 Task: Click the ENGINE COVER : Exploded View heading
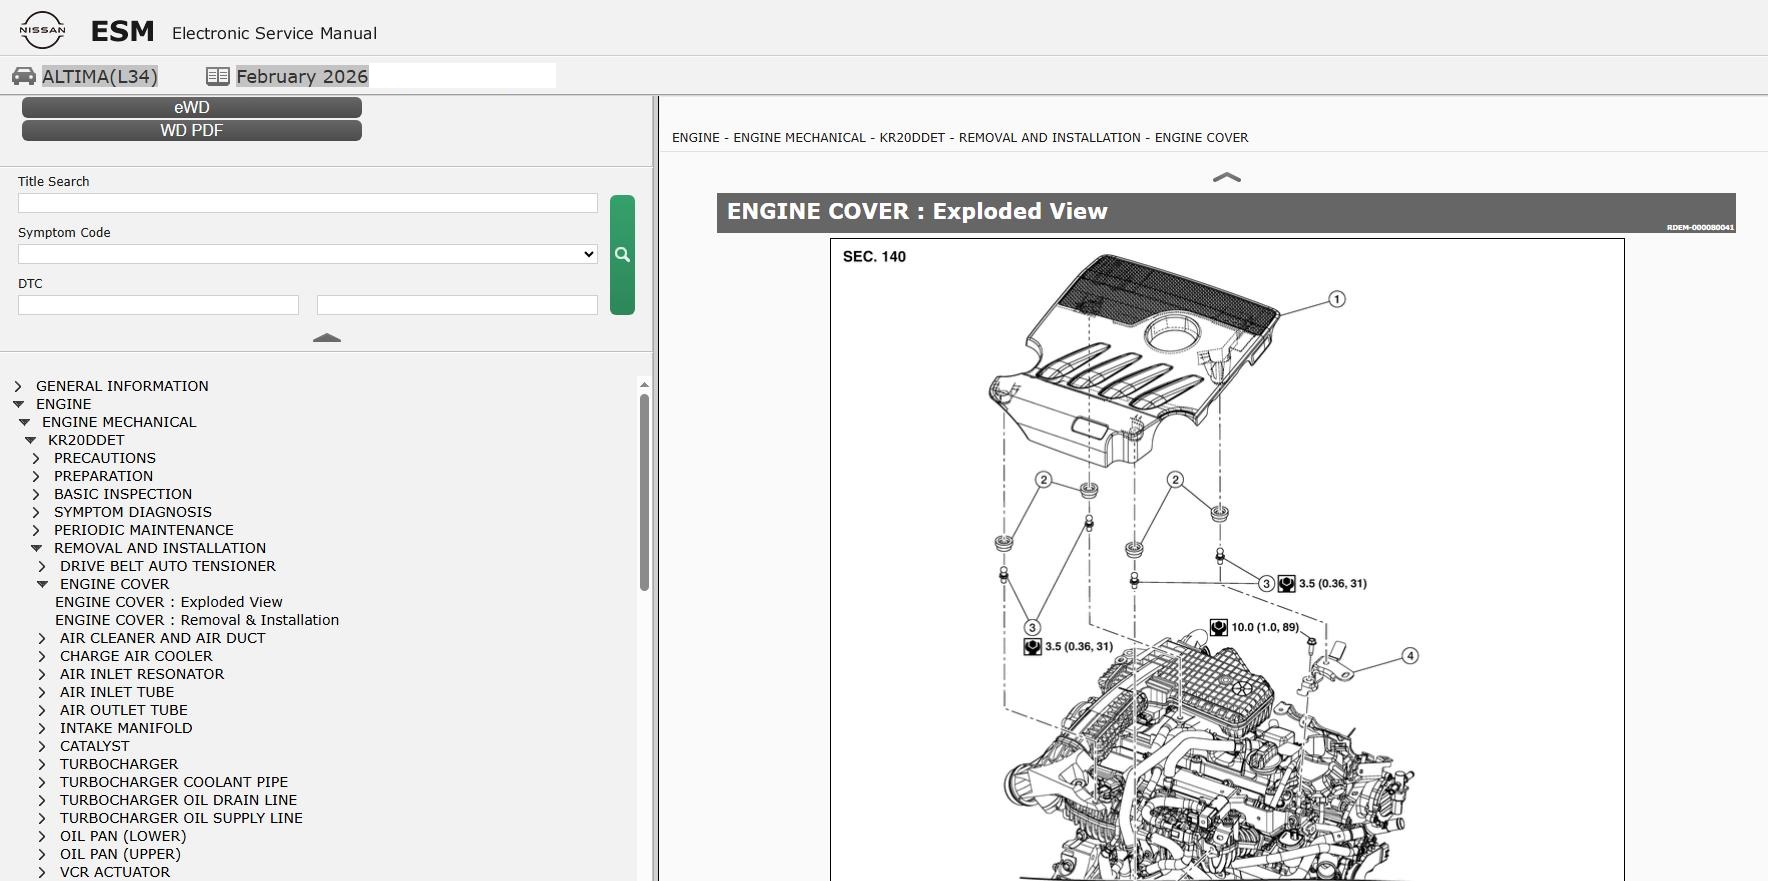coord(917,211)
